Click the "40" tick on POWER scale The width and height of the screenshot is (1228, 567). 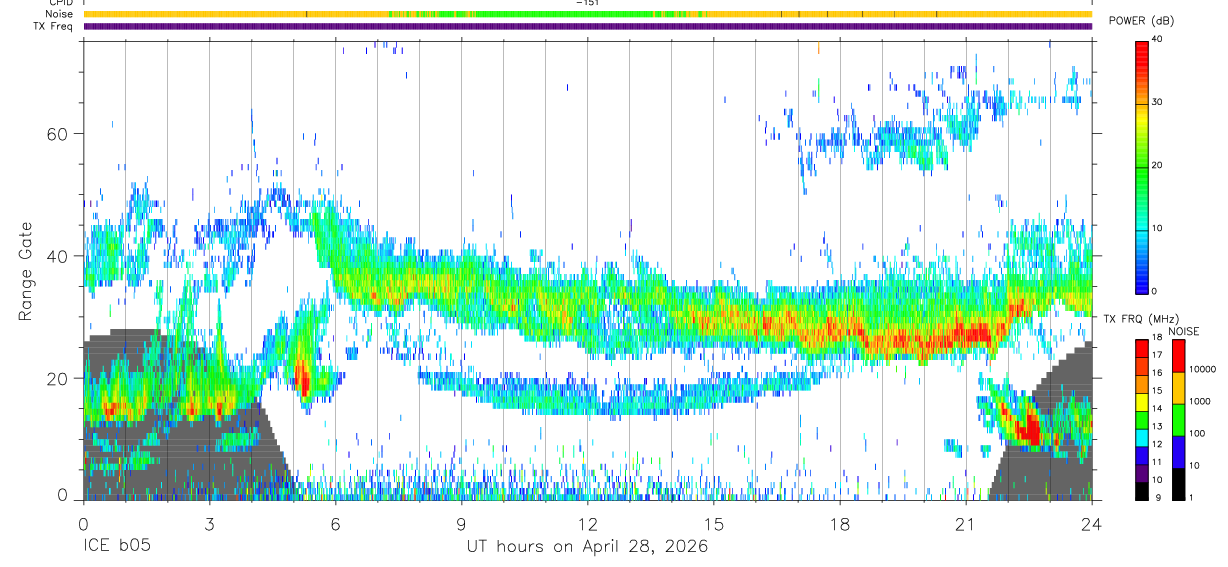1158,39
